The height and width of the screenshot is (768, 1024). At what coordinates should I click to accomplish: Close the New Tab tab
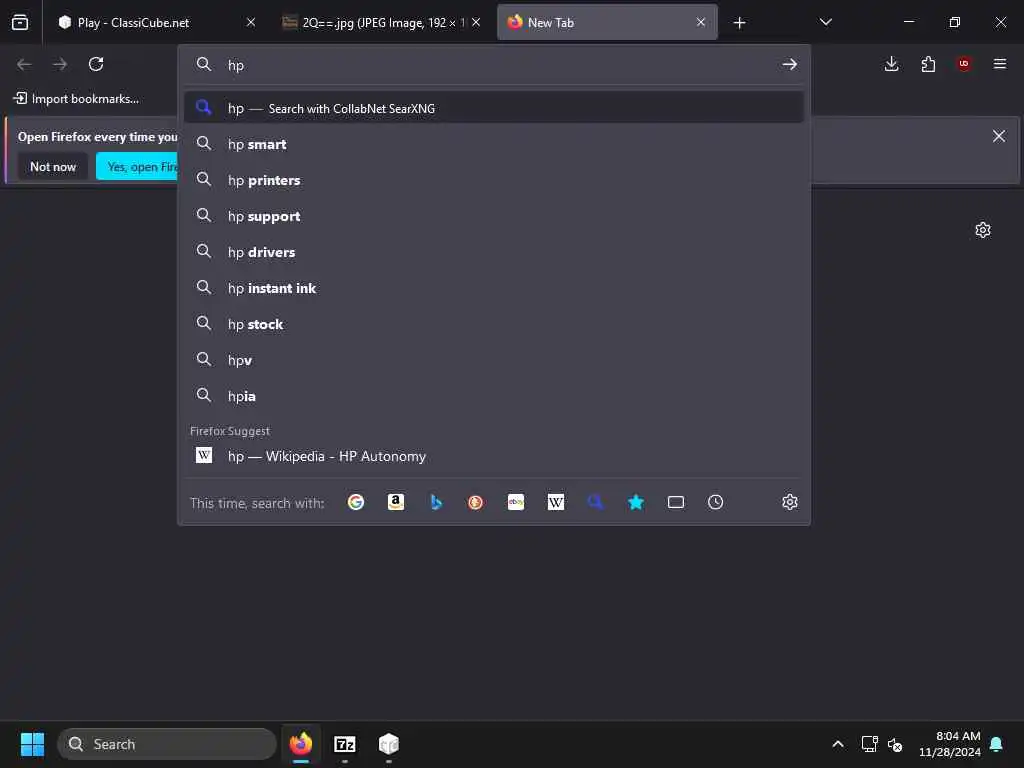pyautogui.click(x=701, y=22)
